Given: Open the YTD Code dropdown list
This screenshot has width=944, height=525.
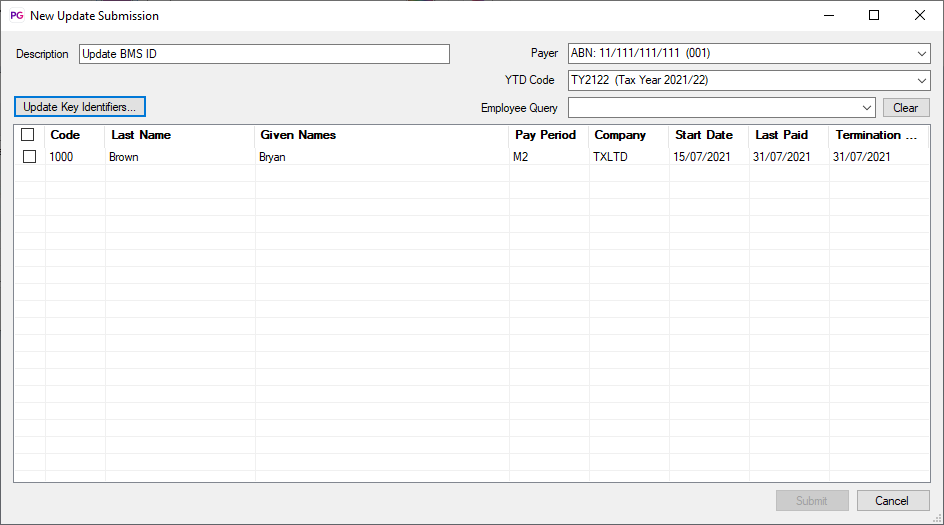Looking at the screenshot, I should (921, 81).
